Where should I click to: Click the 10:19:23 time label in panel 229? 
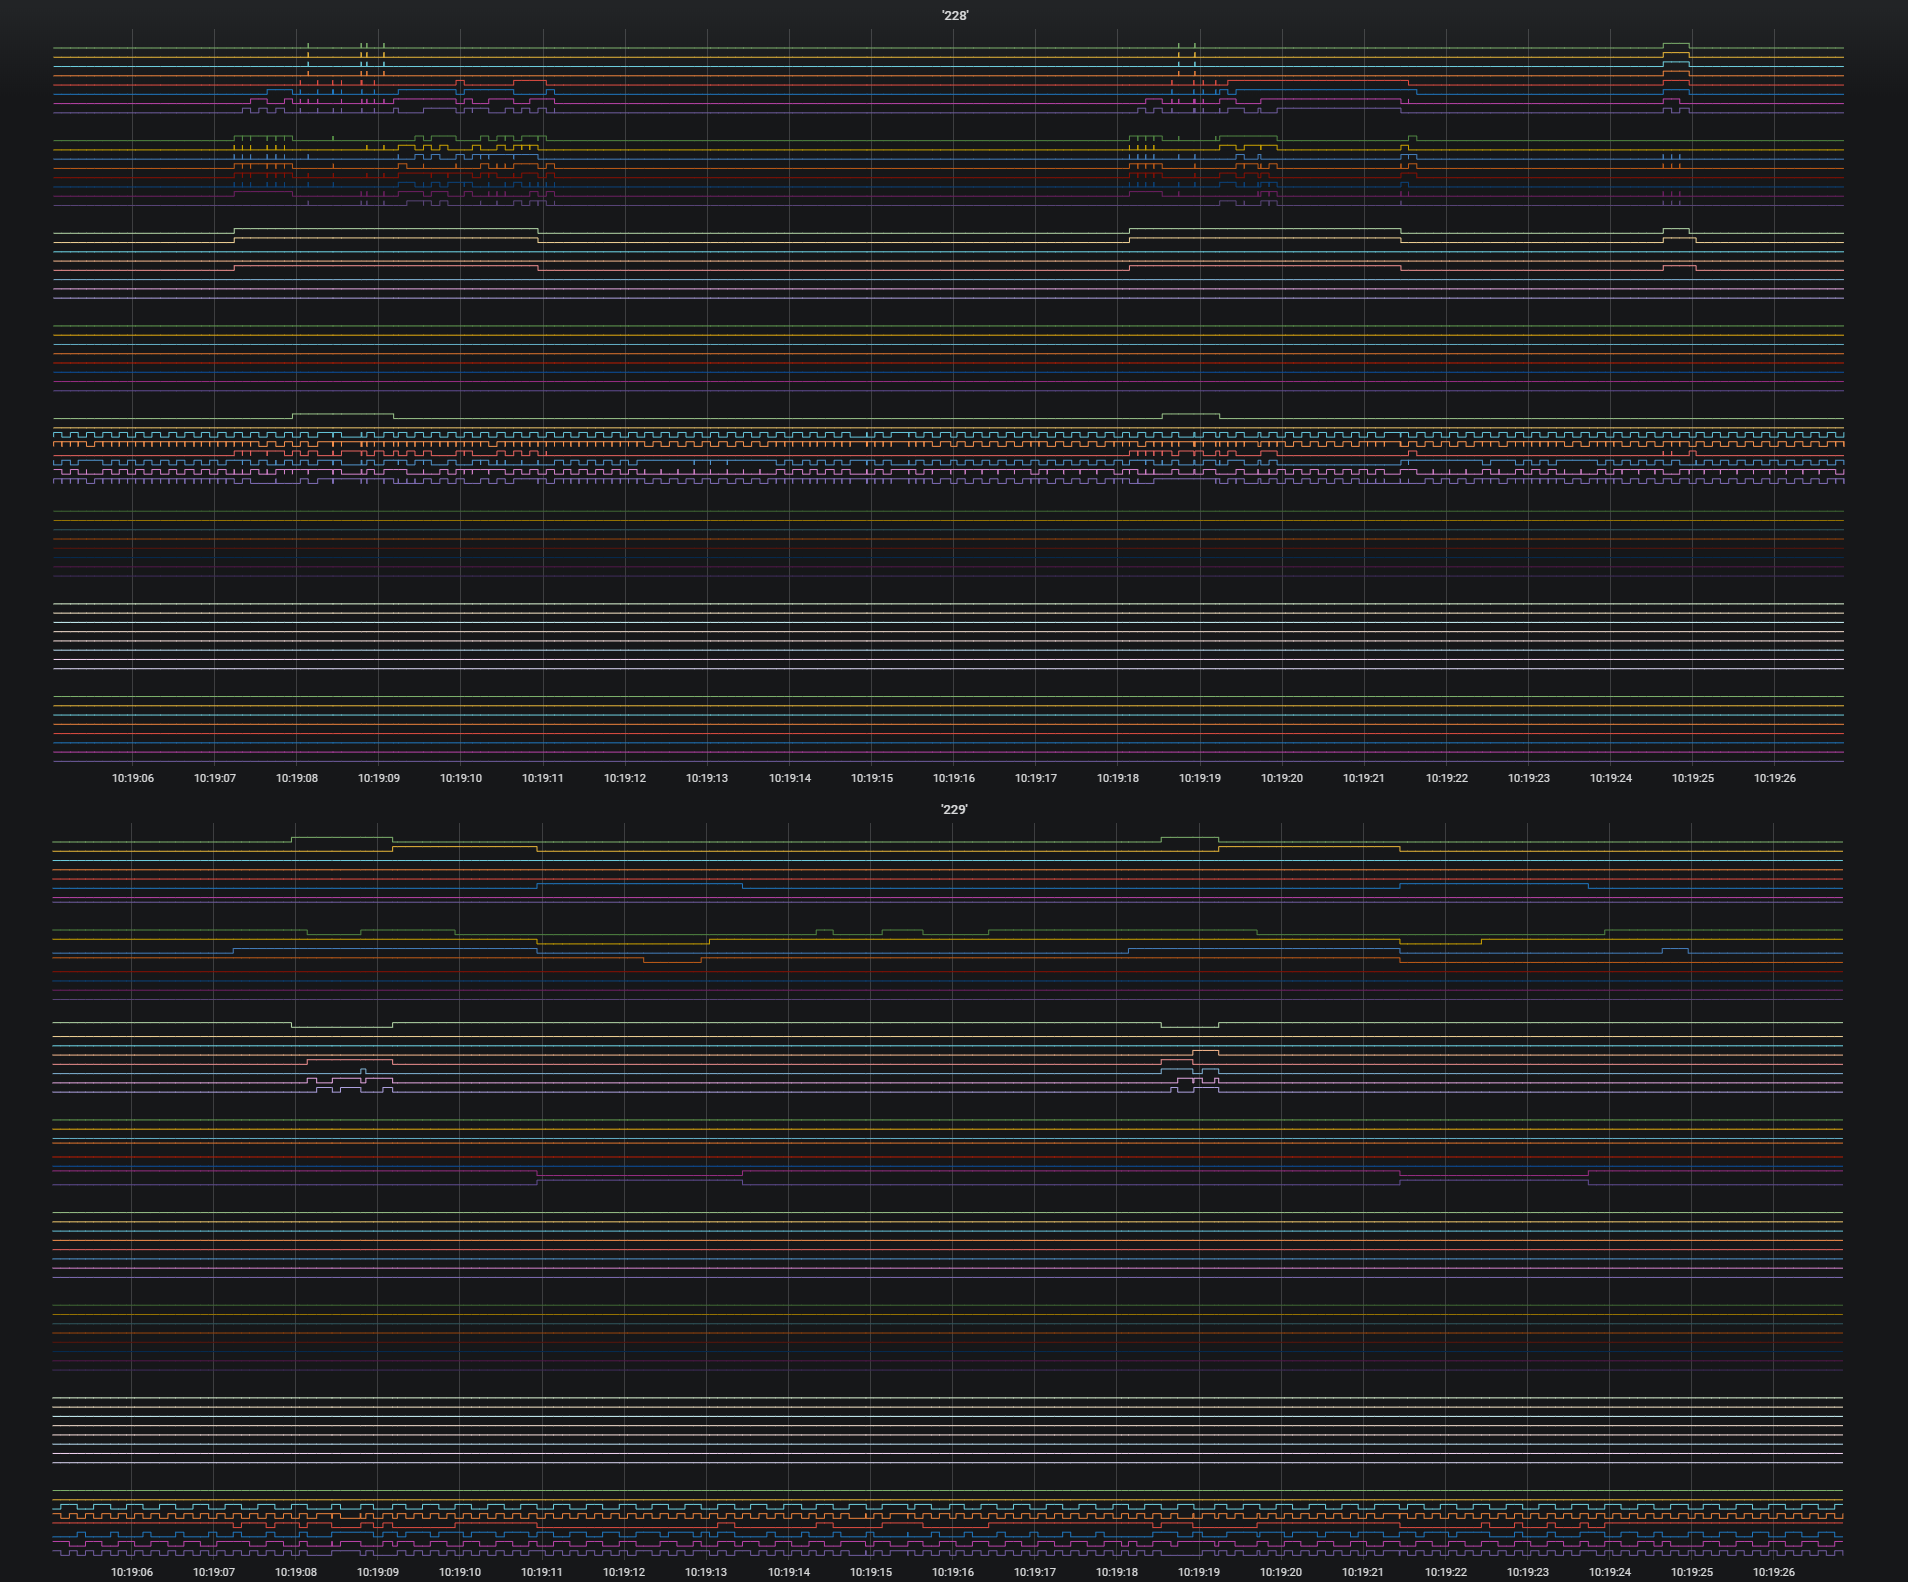[1528, 1572]
